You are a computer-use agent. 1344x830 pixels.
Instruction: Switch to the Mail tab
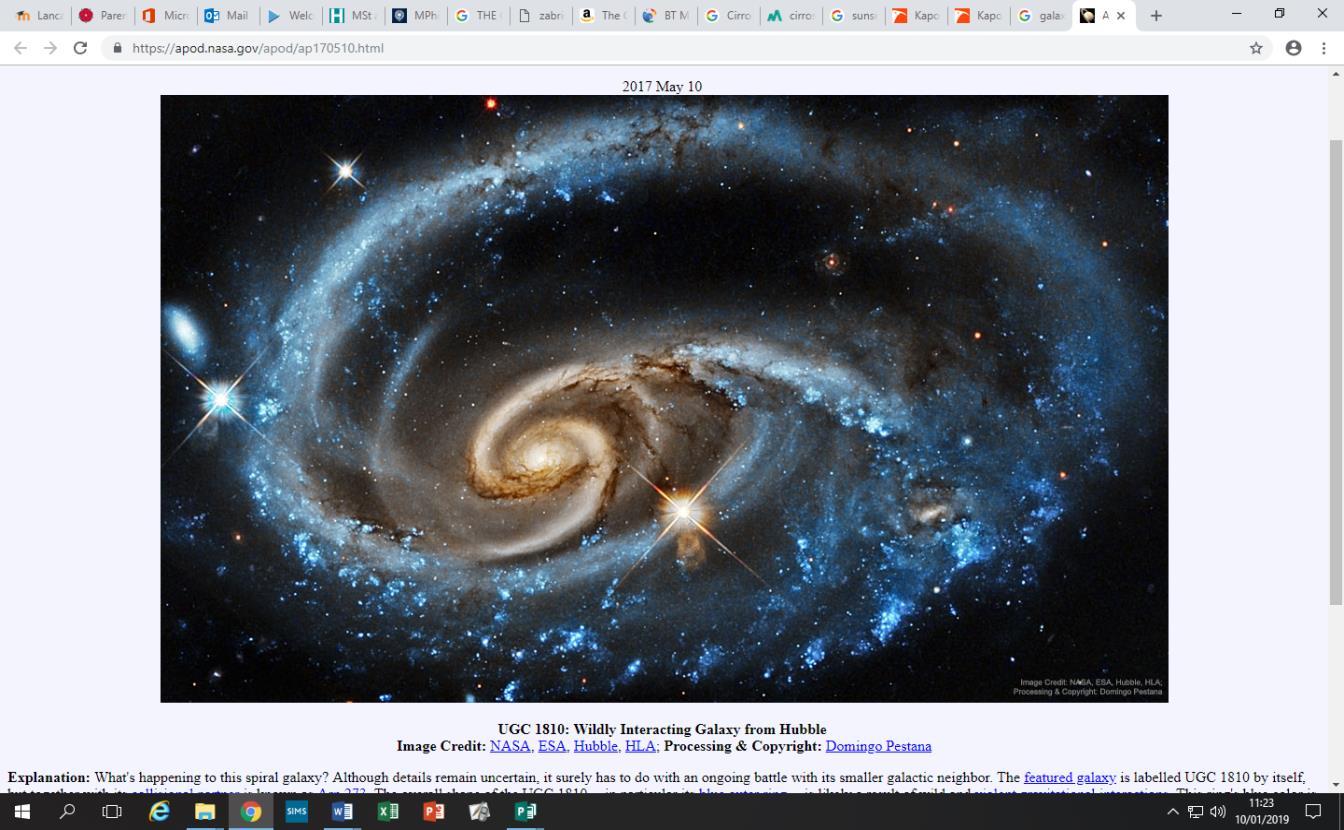click(226, 15)
